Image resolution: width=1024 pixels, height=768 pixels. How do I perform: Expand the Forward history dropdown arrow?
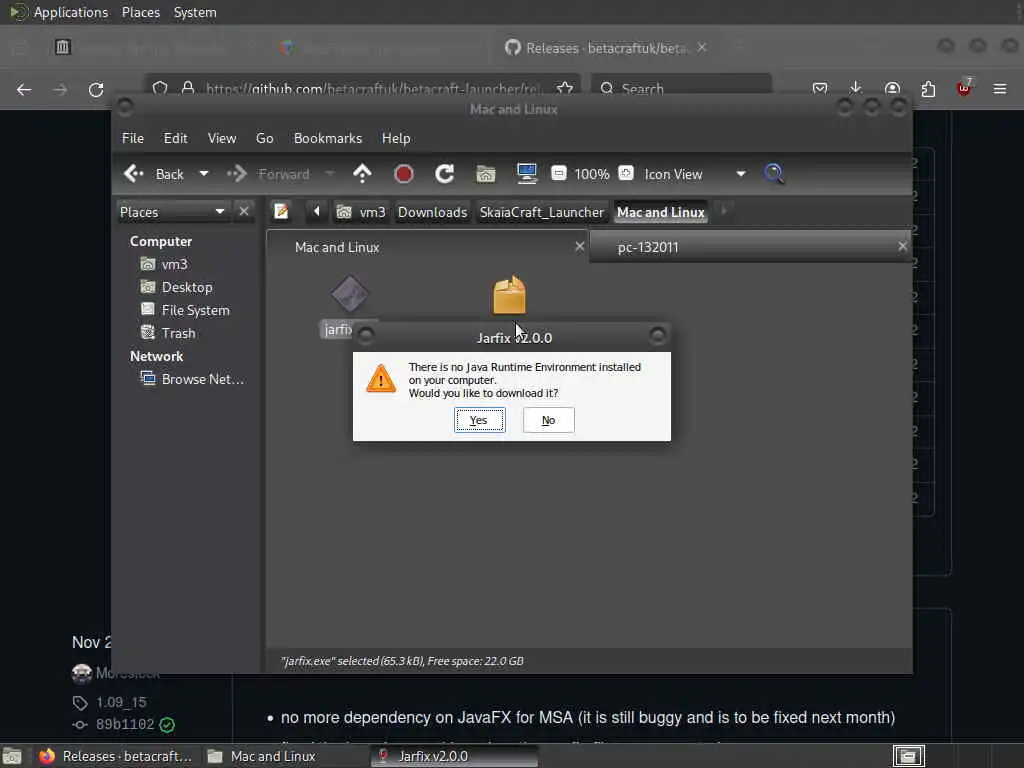pos(330,174)
